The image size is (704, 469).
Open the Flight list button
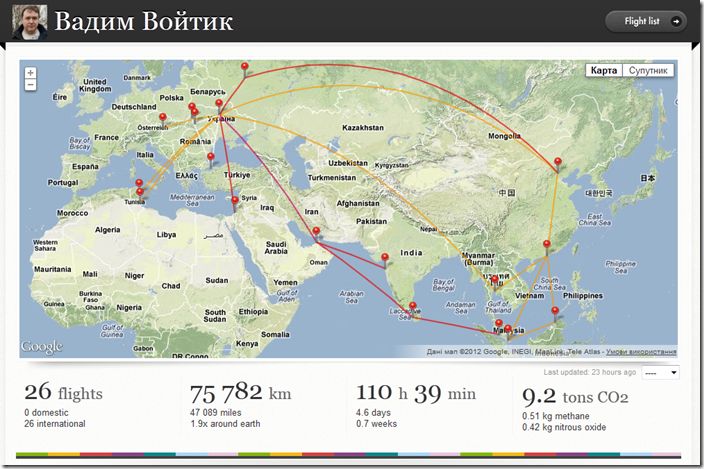[x=646, y=21]
